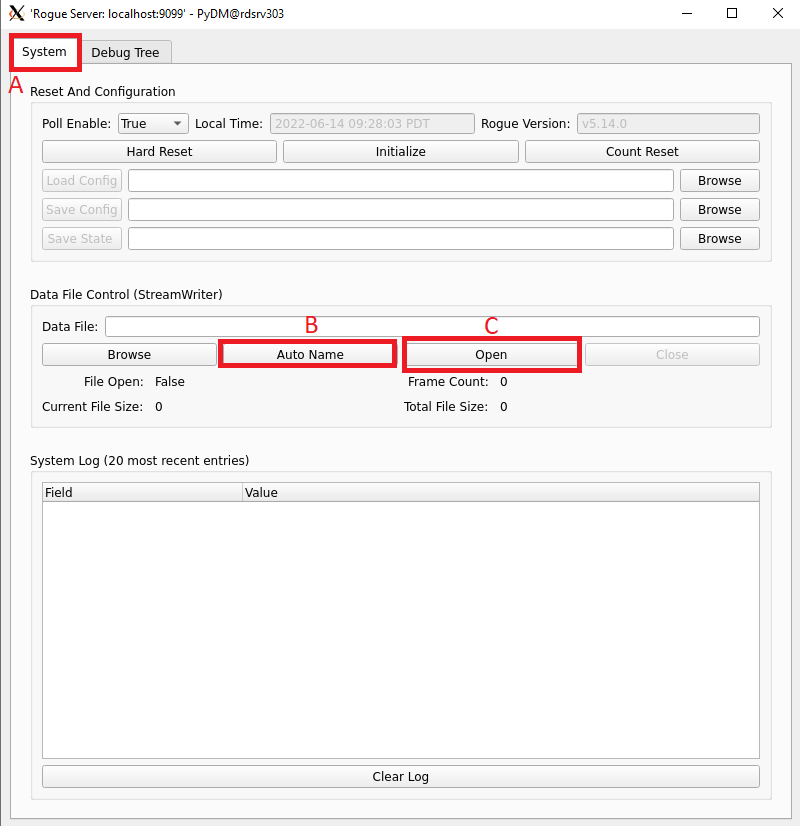Click the Poll Enable combo box arrow
800x826 pixels.
coord(176,123)
